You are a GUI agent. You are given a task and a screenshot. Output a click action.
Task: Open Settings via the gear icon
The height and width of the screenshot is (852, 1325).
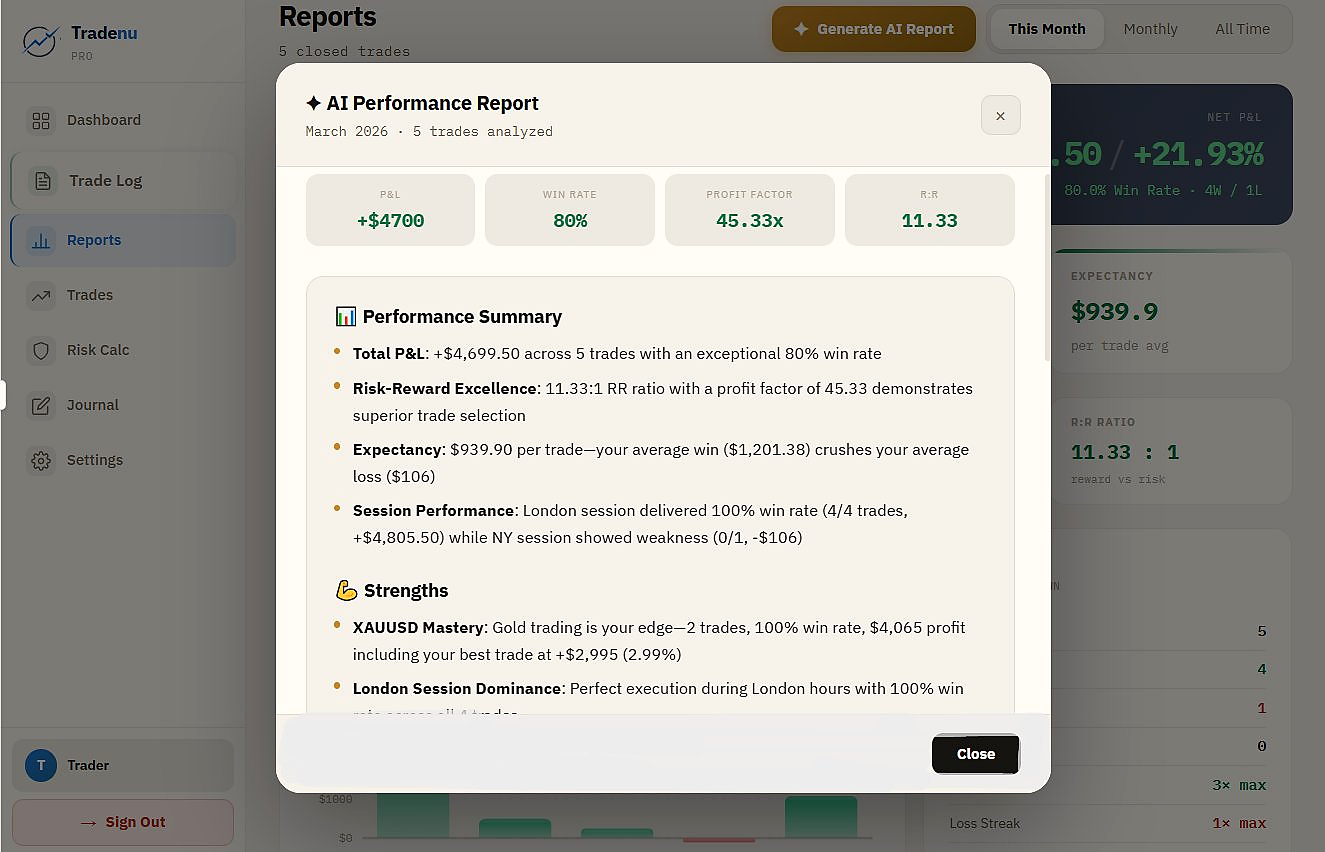(x=41, y=460)
